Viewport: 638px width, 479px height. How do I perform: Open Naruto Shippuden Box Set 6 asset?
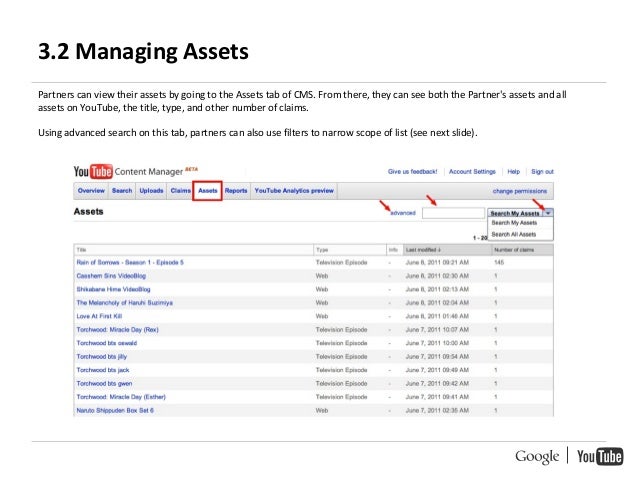tap(115, 410)
